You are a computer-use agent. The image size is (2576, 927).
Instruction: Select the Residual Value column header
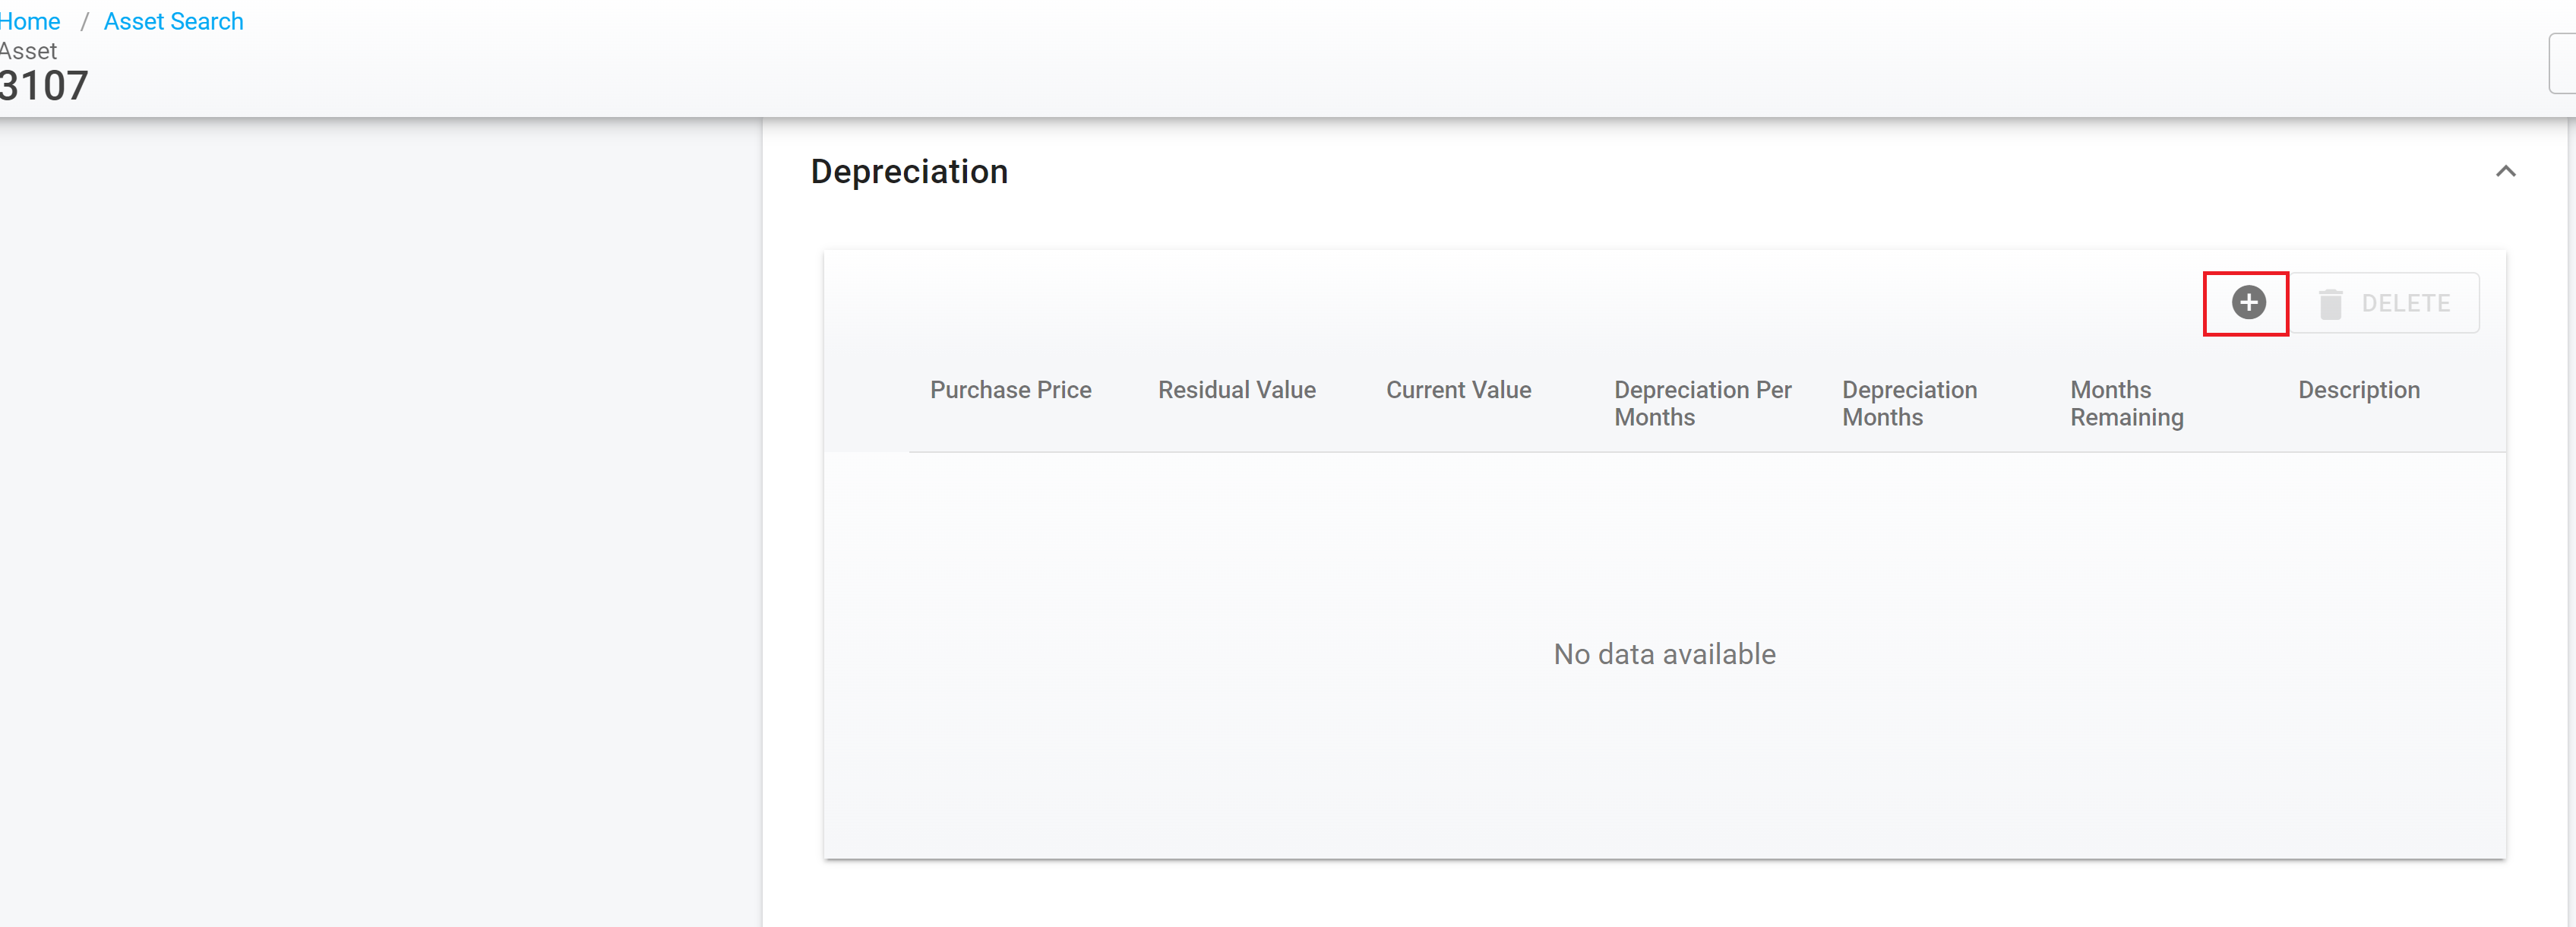(x=1236, y=390)
